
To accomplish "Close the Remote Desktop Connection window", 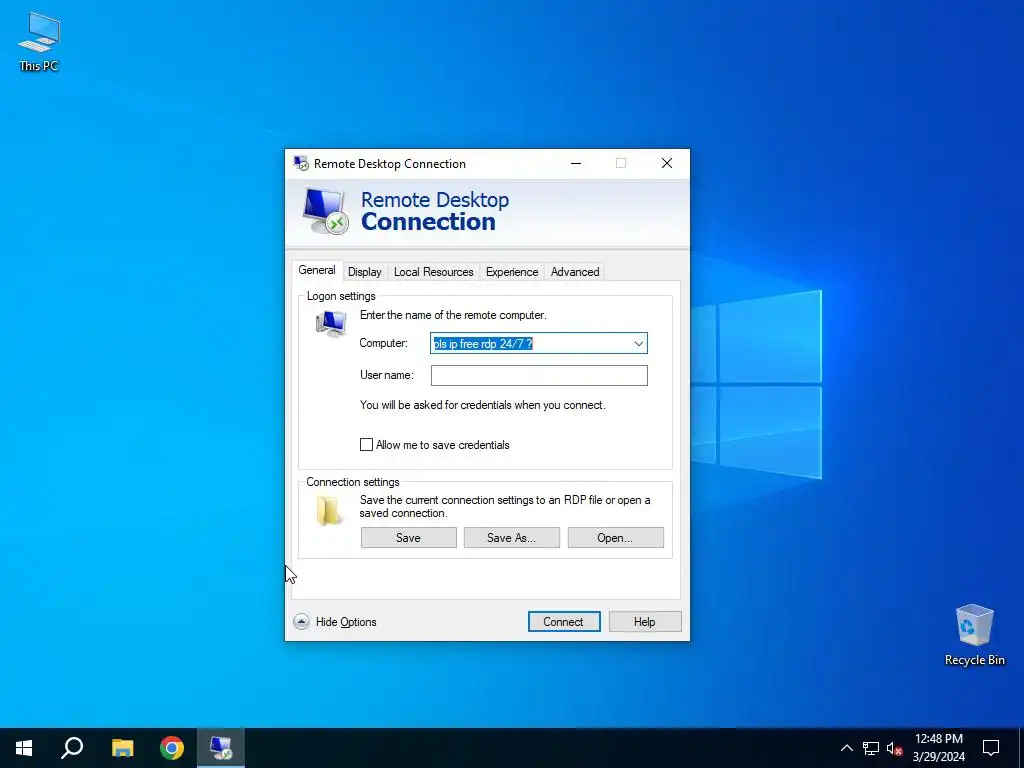I will coord(667,163).
